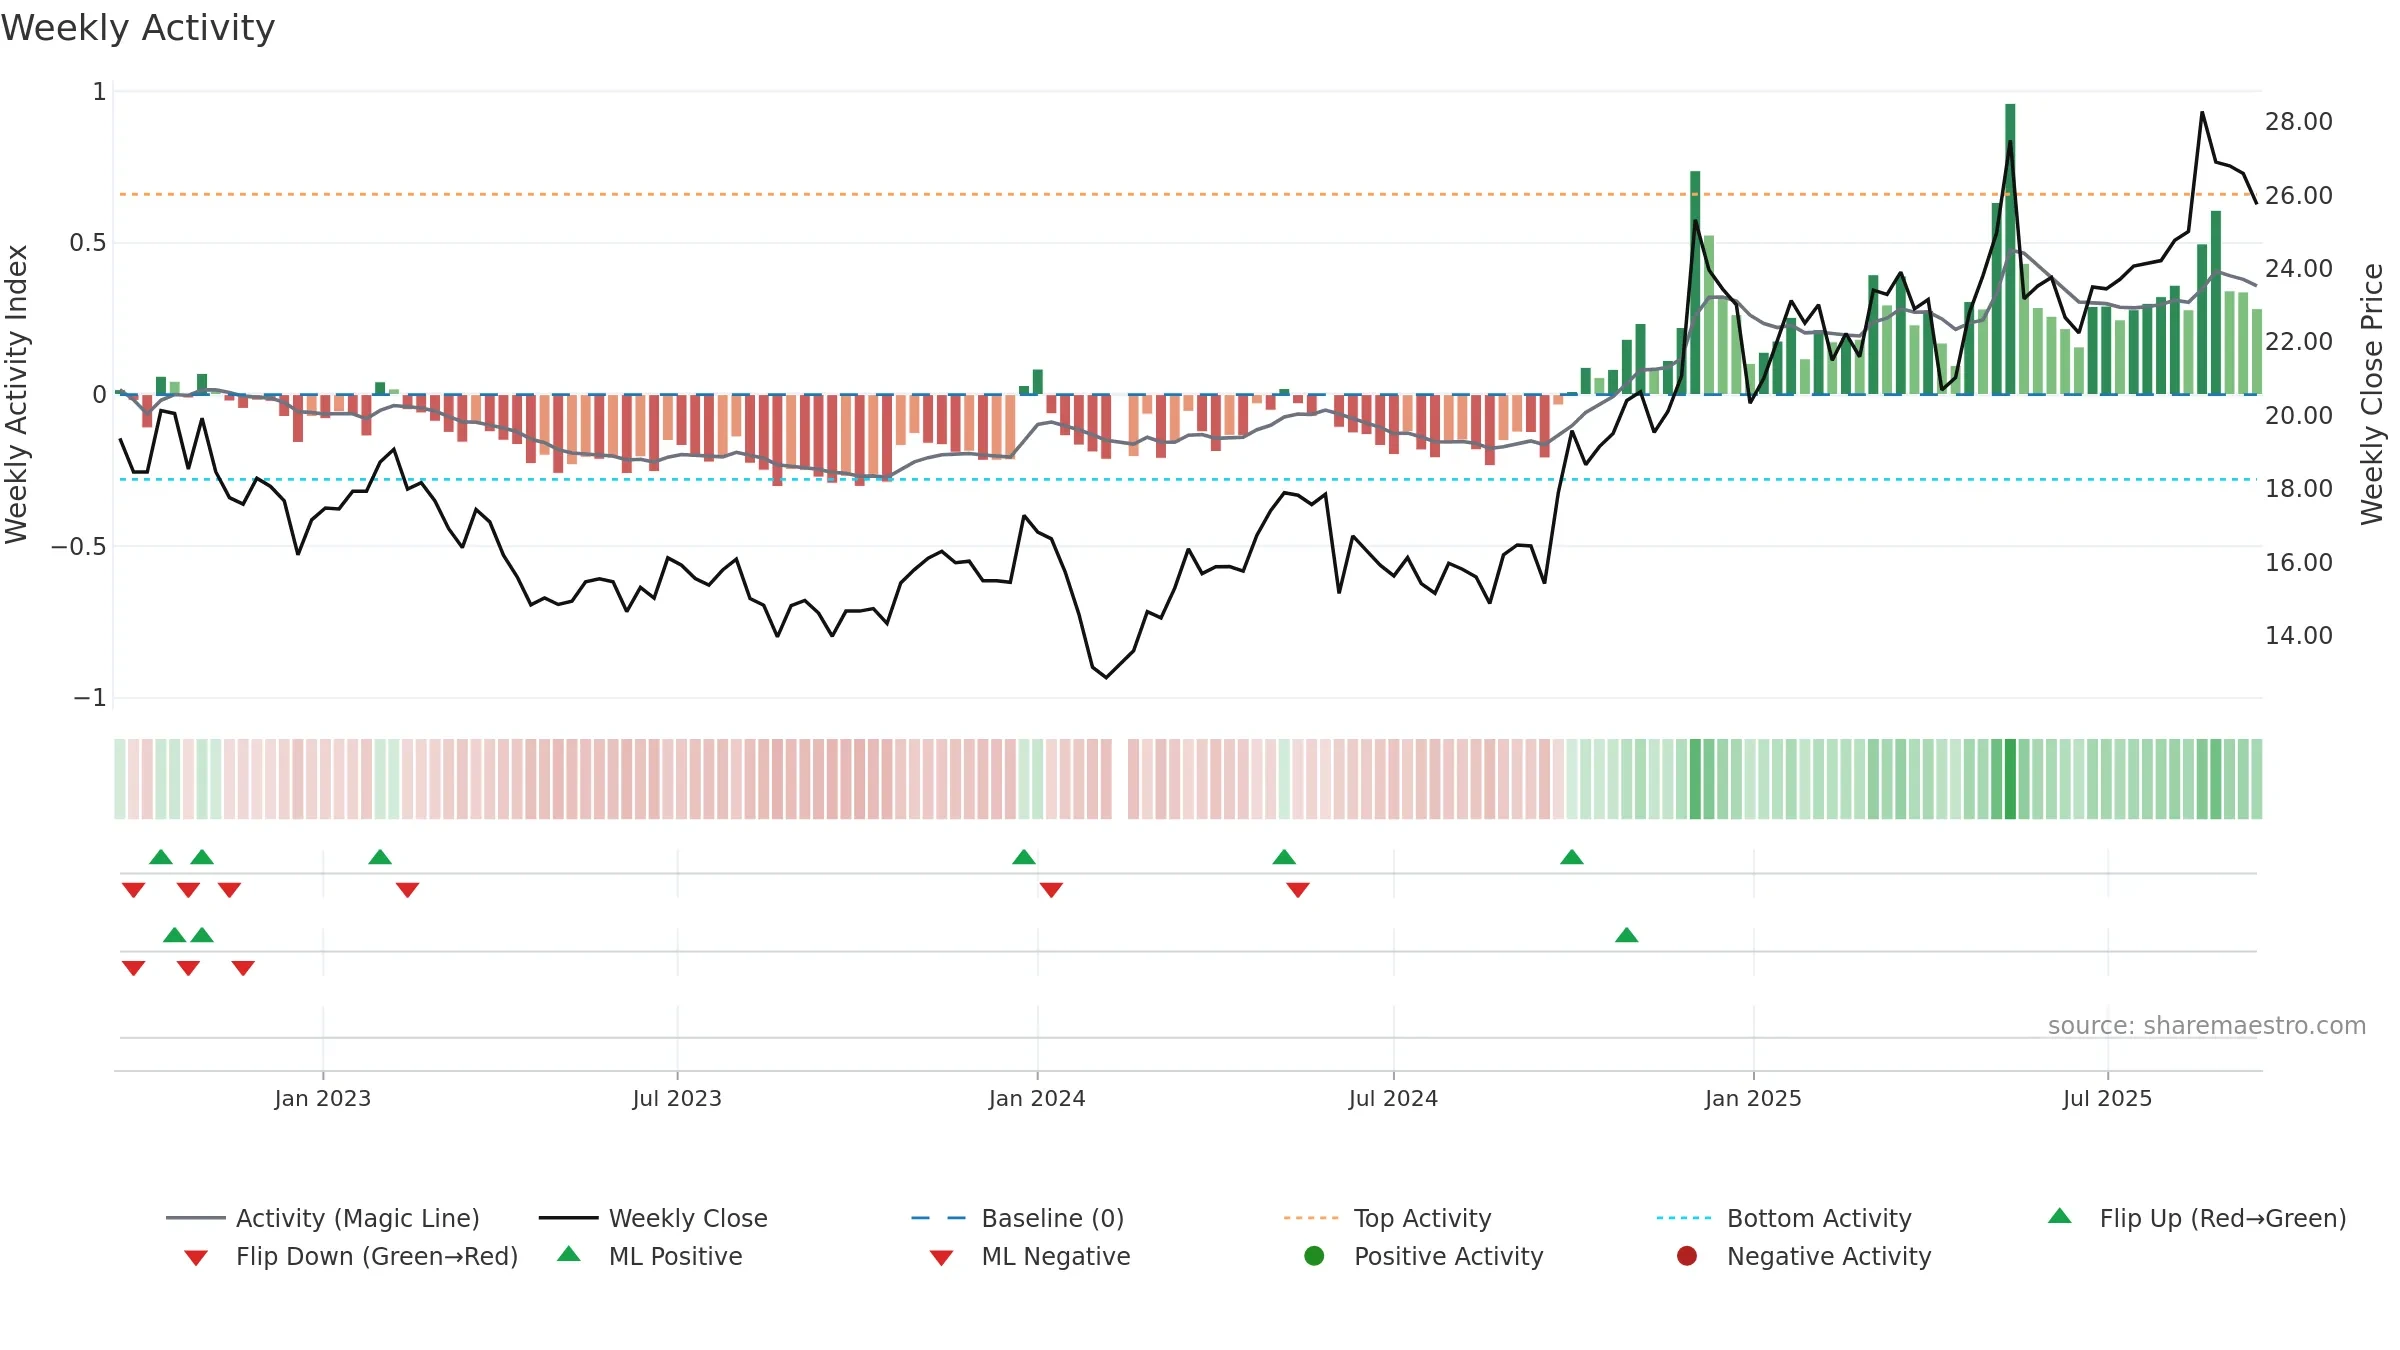Toggle Bottom Activity legend entry
This screenshot has height=1350, width=2400.
[1784, 1218]
